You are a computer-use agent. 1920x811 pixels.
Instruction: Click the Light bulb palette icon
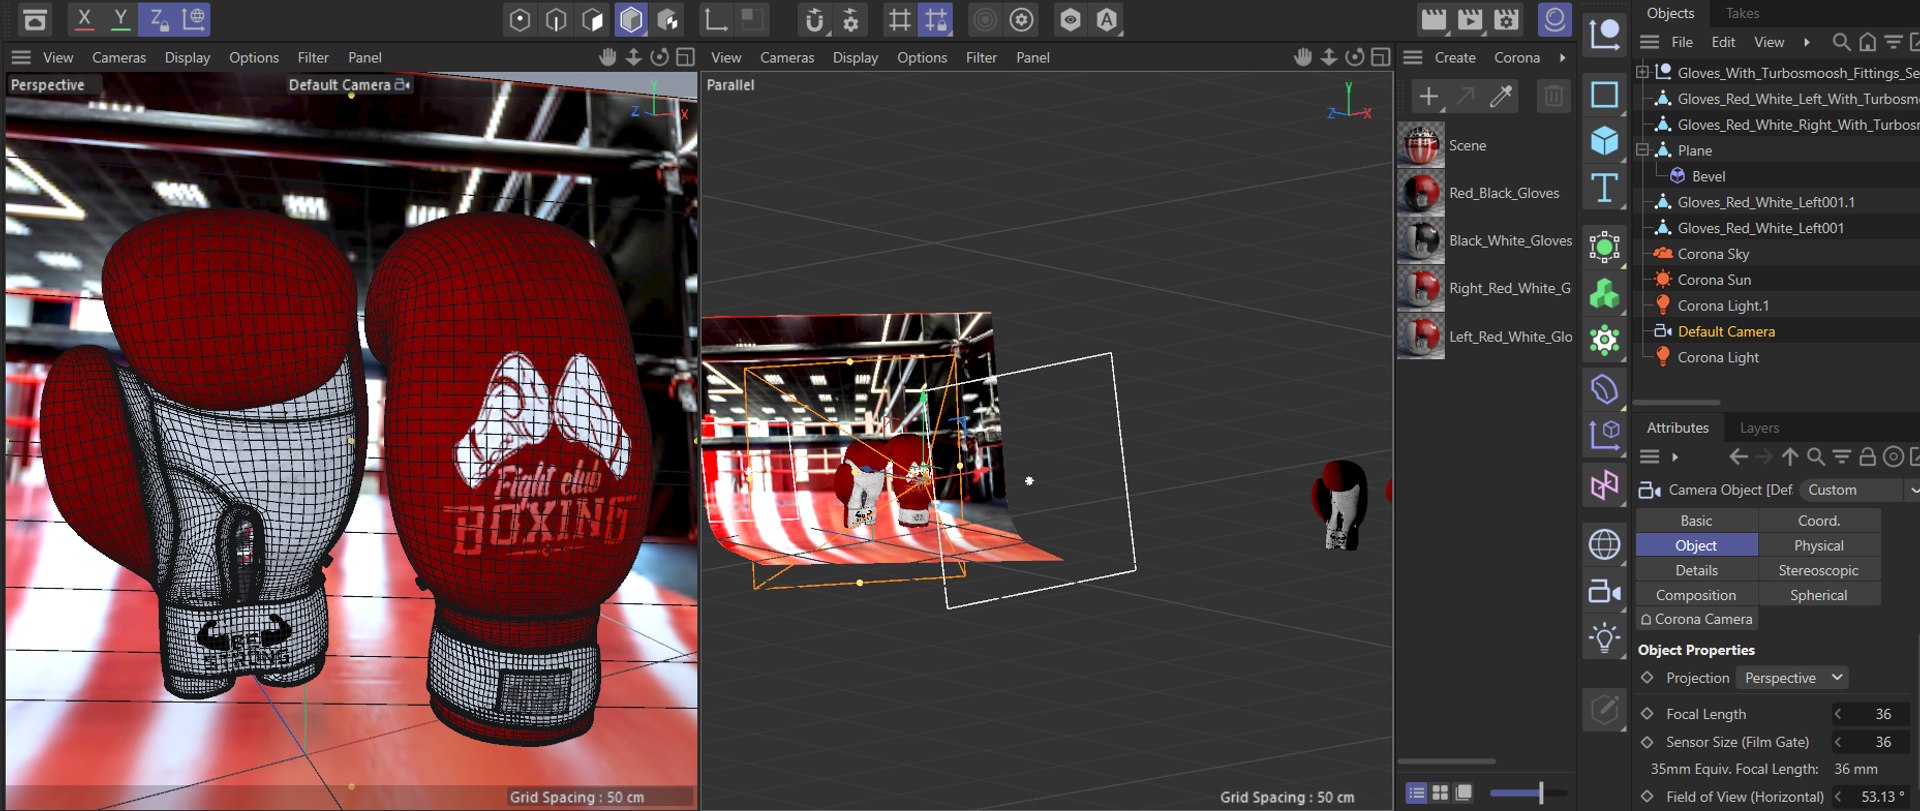1604,638
